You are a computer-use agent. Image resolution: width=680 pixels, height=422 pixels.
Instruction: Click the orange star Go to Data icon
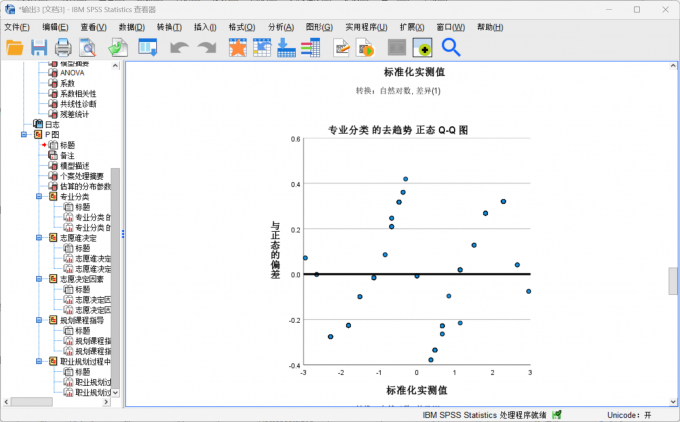[x=237, y=47]
